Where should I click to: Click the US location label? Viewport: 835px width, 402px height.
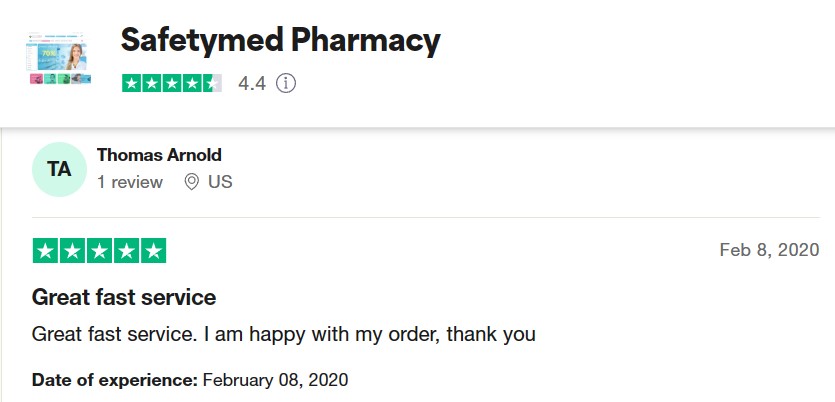pos(220,182)
